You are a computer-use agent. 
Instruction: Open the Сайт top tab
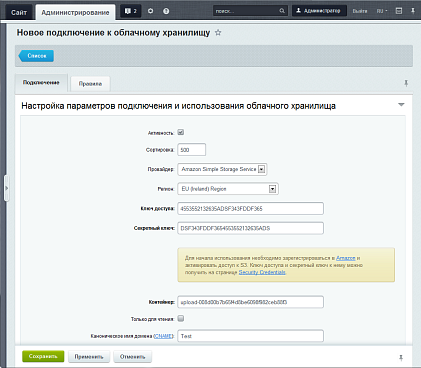(19, 12)
